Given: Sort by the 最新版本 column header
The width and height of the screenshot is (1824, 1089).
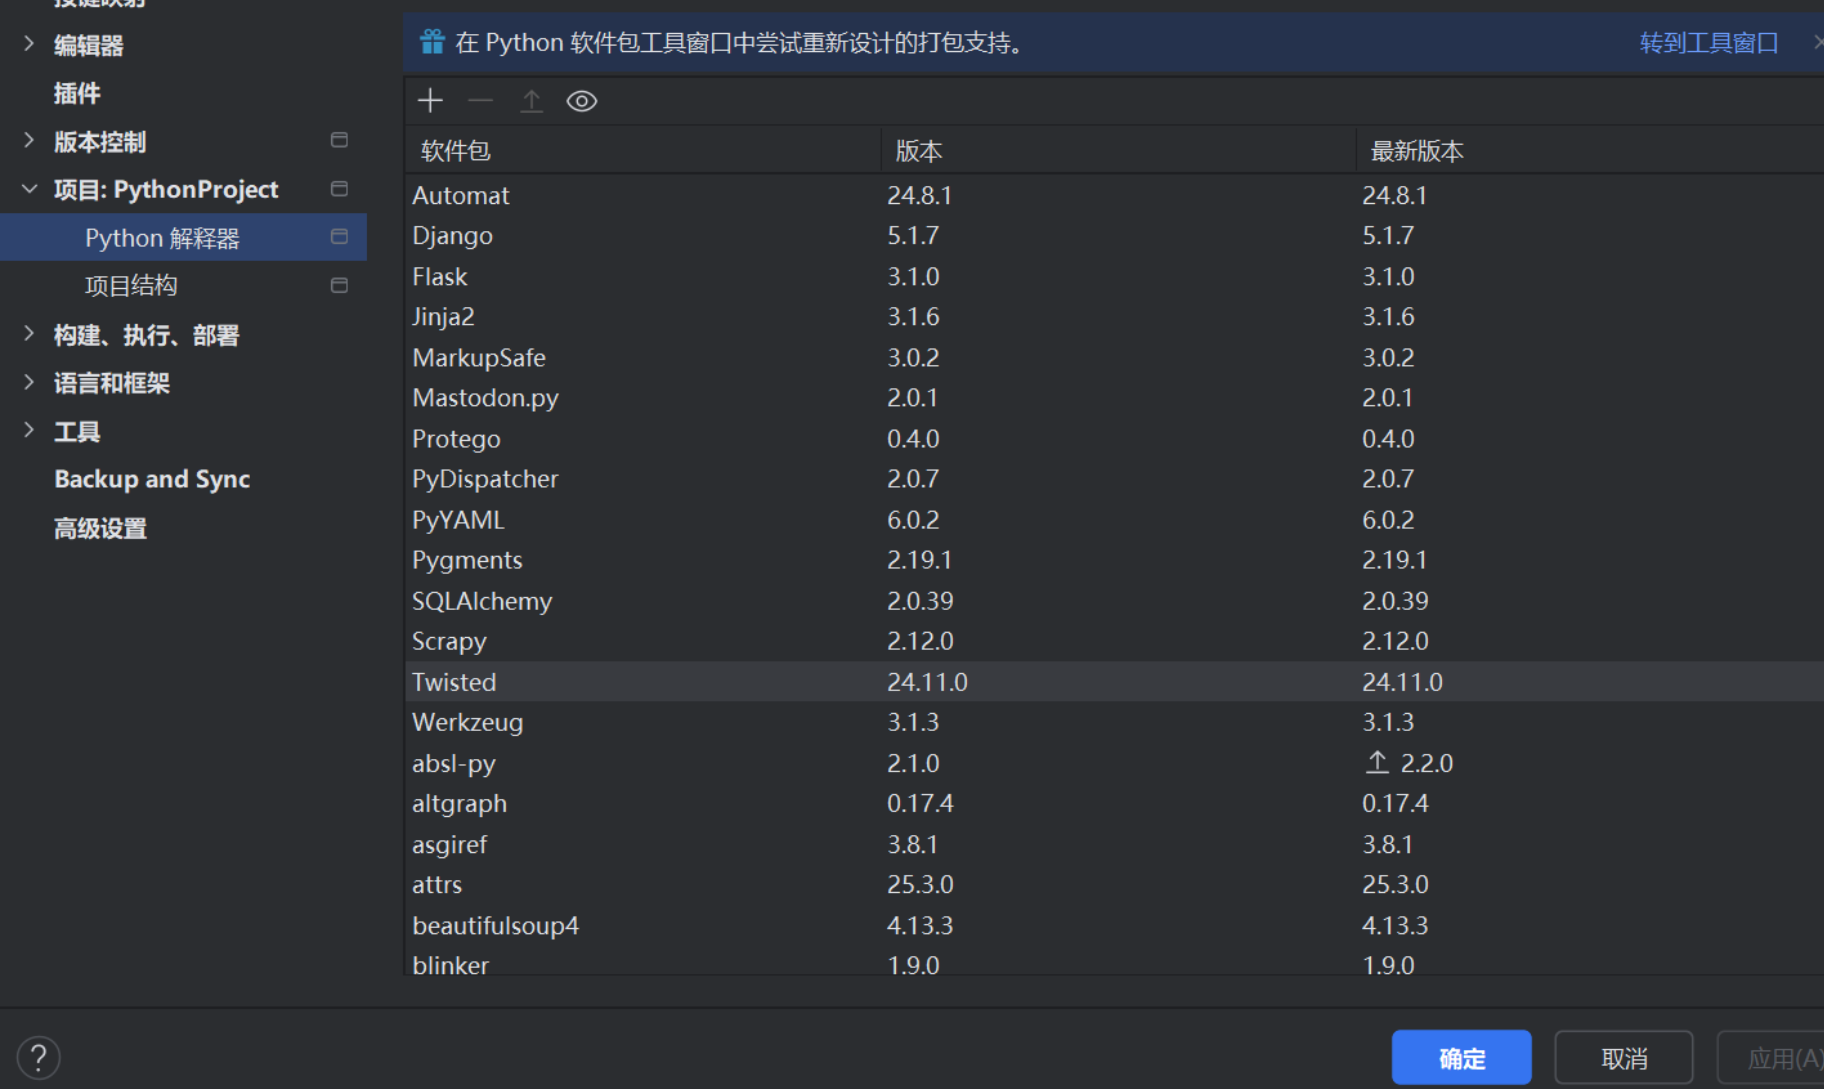Looking at the screenshot, I should coord(1416,151).
